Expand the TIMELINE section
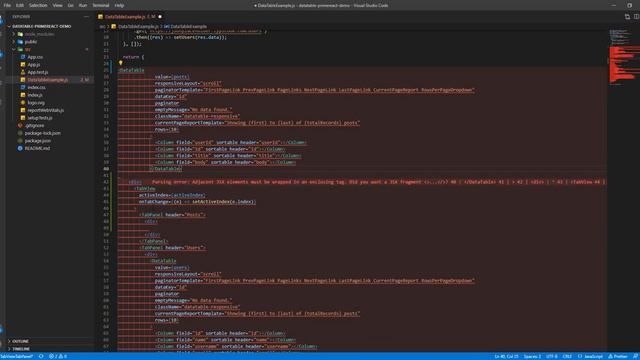The image size is (640, 360). (x=21, y=349)
